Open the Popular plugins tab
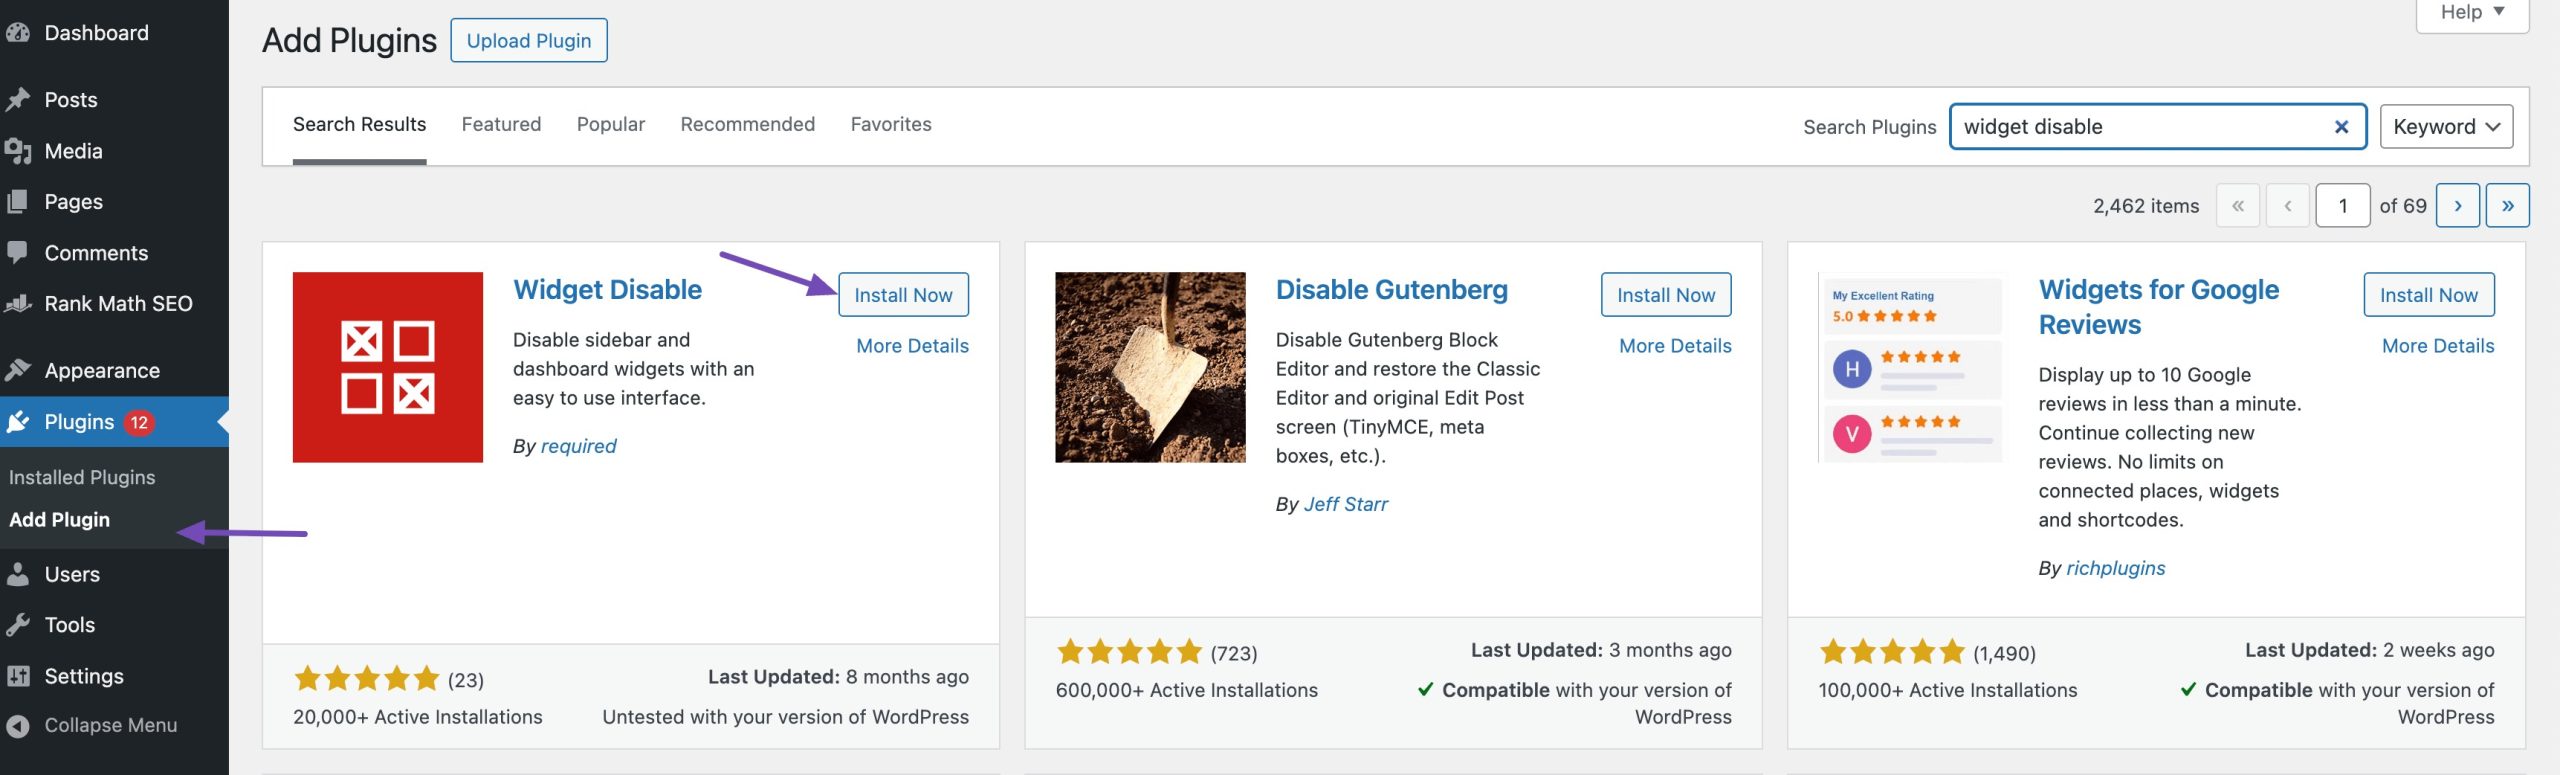 [610, 124]
